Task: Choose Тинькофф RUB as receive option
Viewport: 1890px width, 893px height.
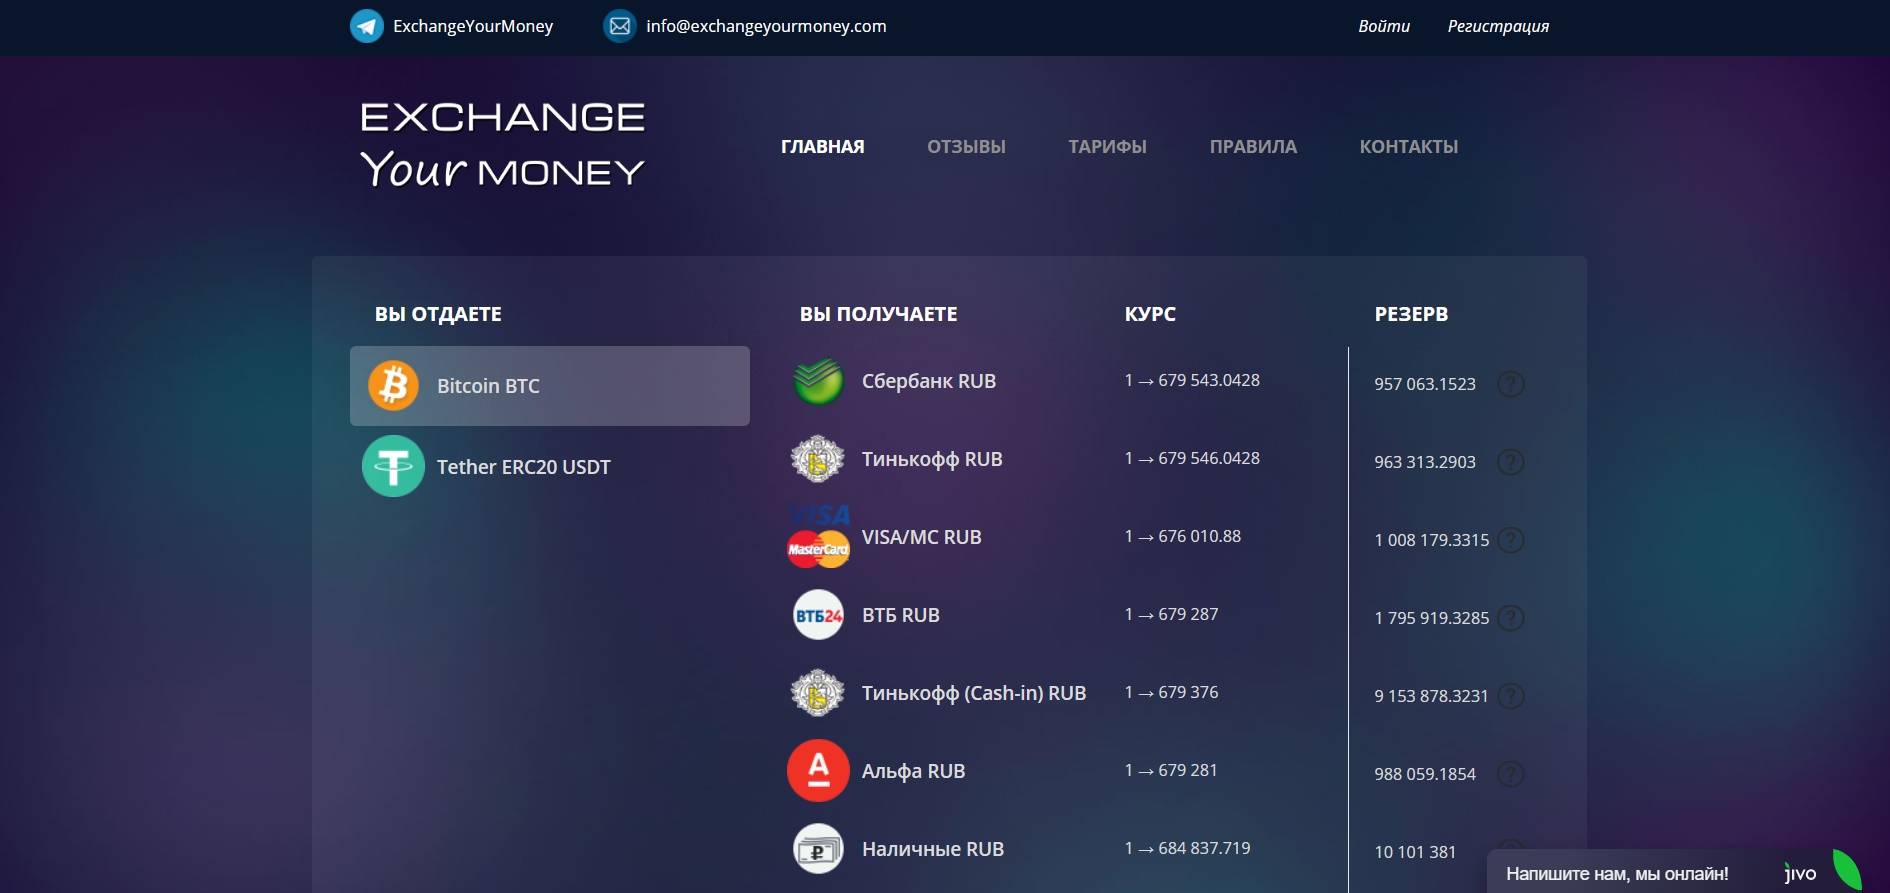Action: click(x=932, y=459)
